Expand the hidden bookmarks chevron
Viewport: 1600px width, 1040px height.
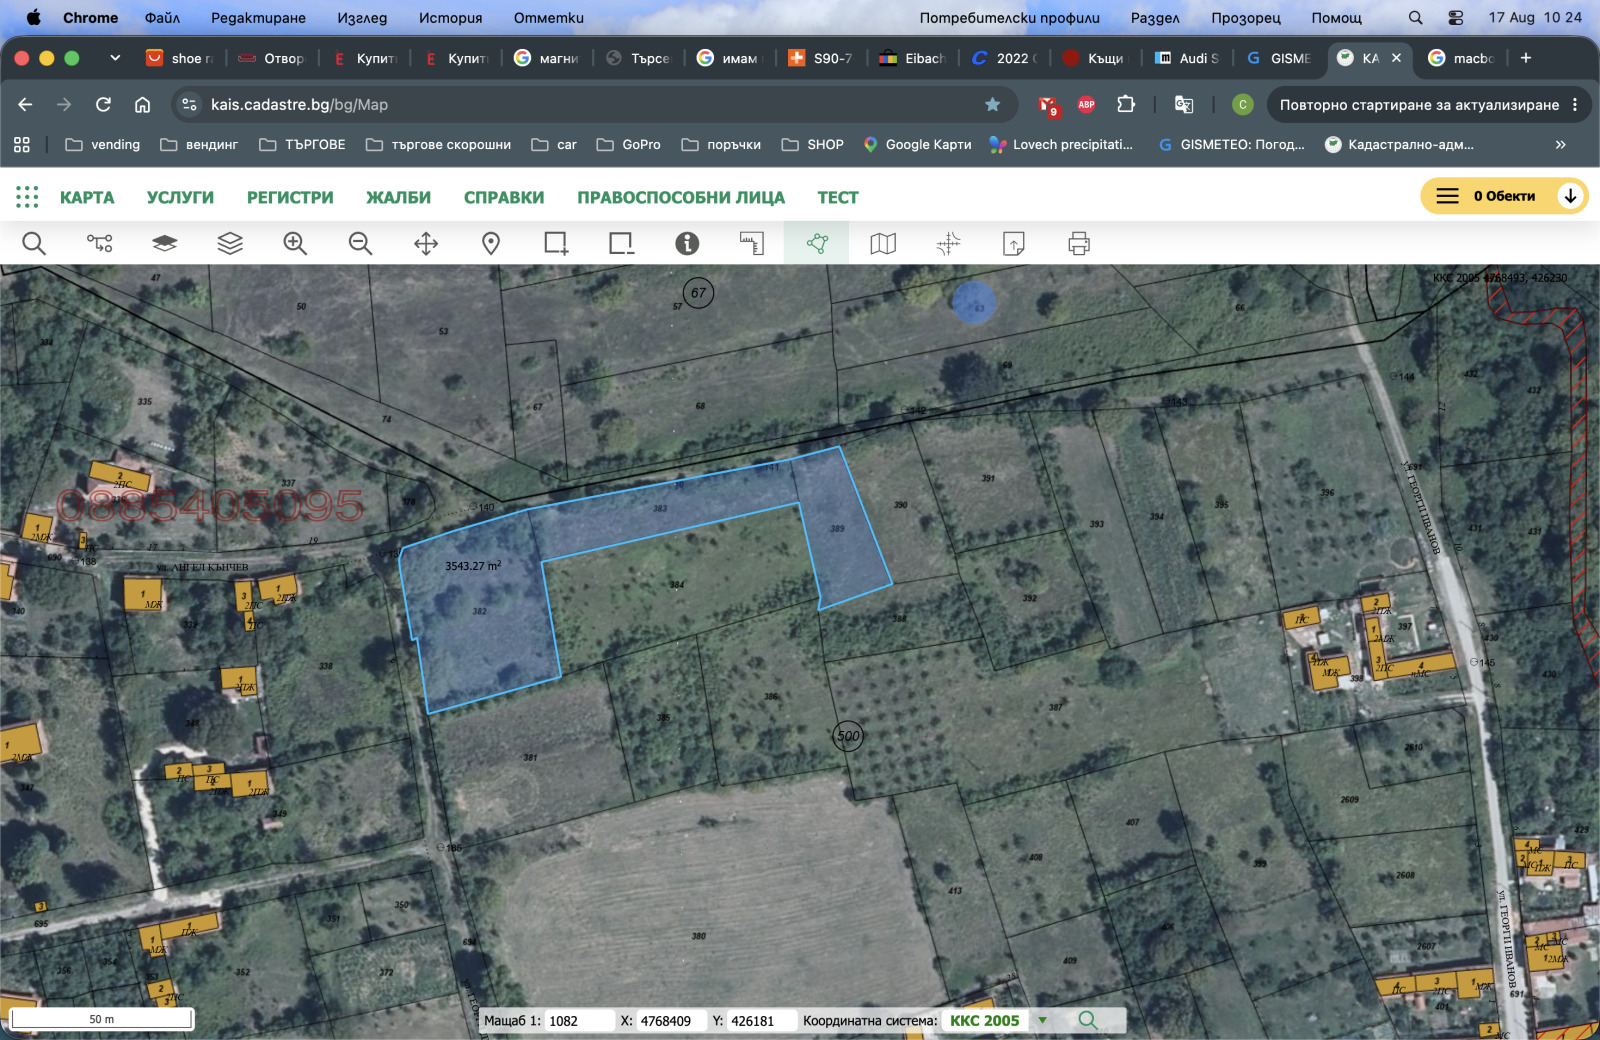[x=1561, y=144]
